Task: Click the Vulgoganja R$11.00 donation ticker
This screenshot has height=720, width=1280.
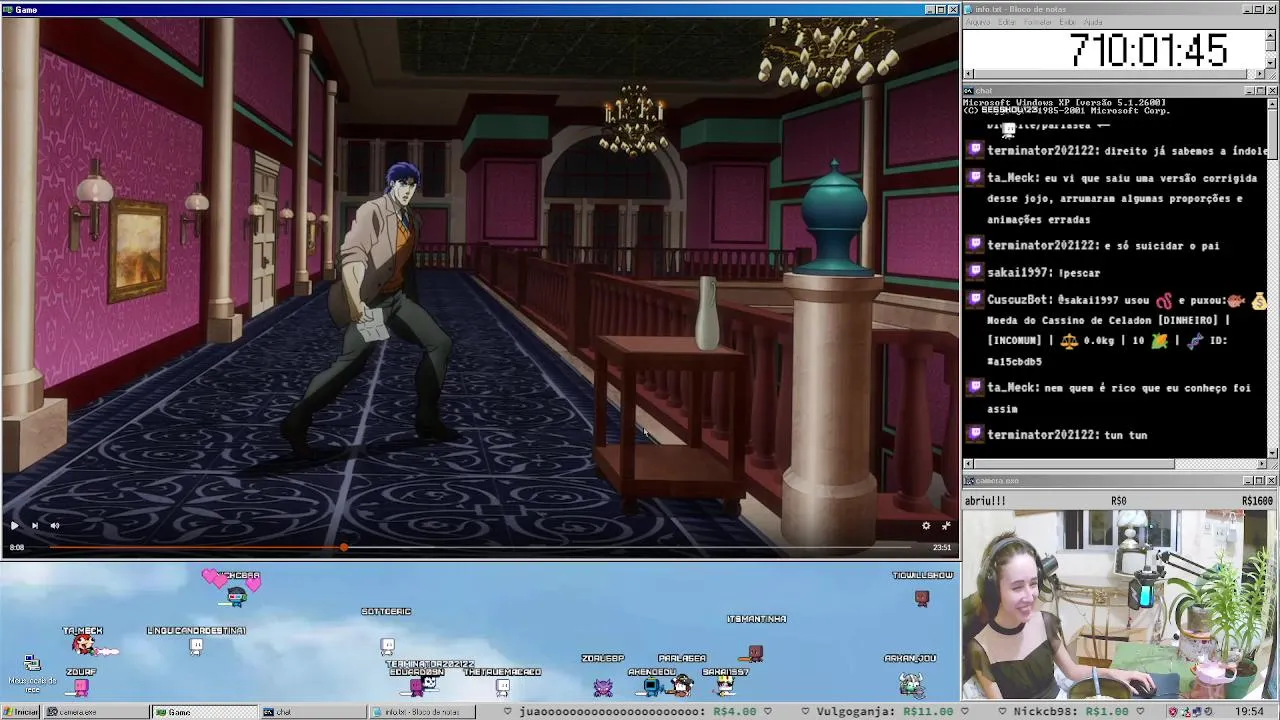Action: pos(885,712)
